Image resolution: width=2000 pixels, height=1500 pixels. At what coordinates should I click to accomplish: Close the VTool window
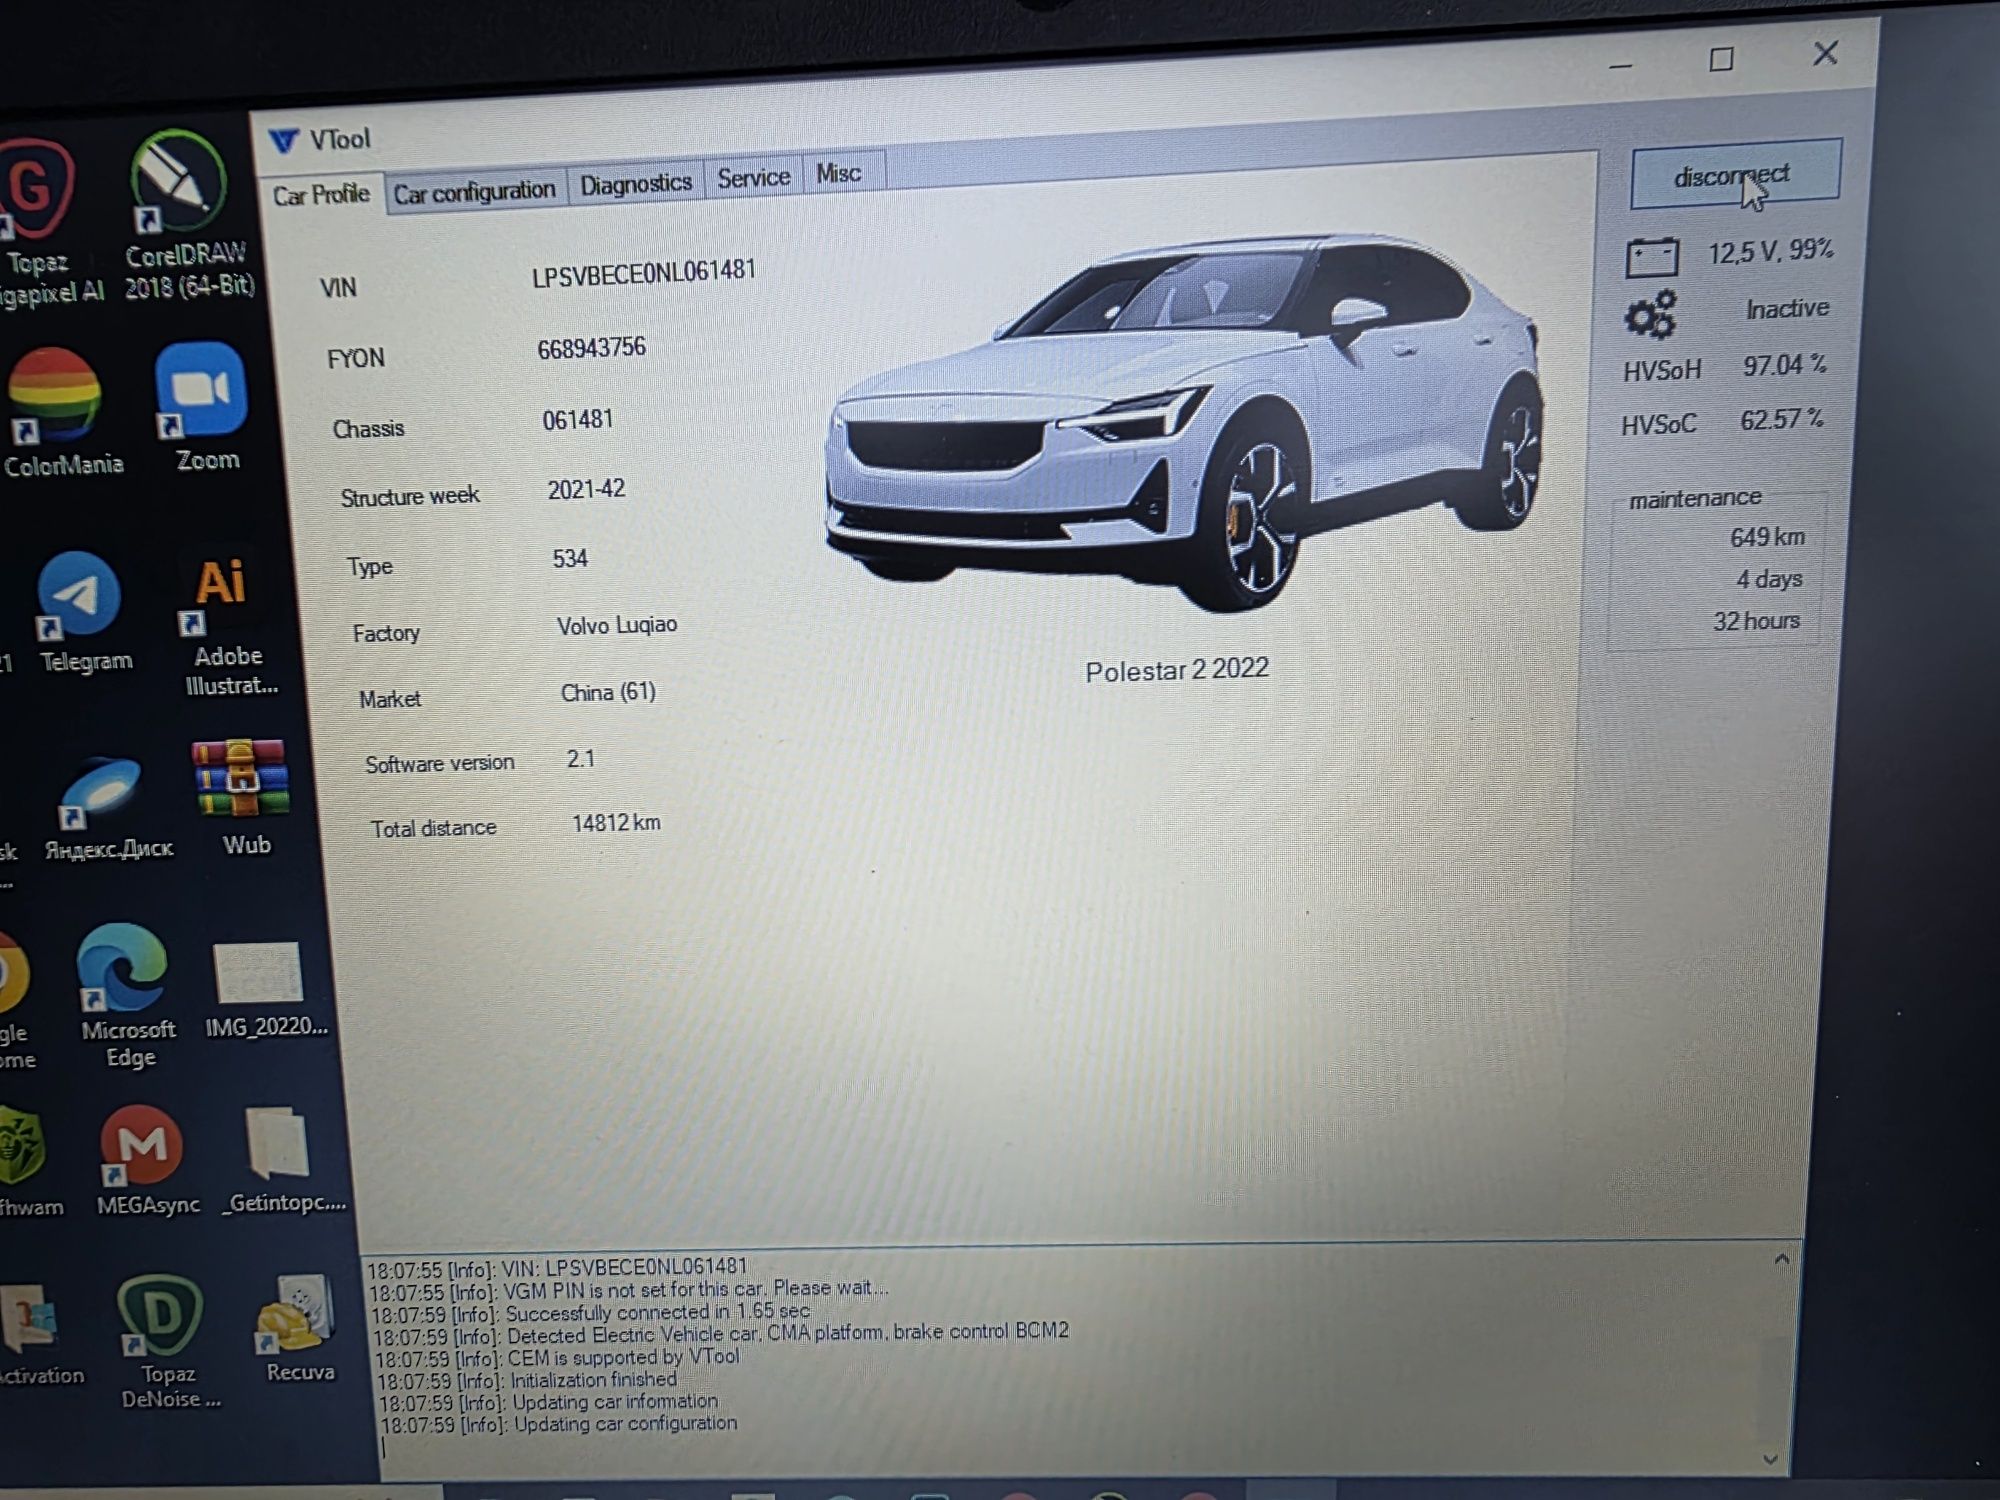[x=1825, y=53]
